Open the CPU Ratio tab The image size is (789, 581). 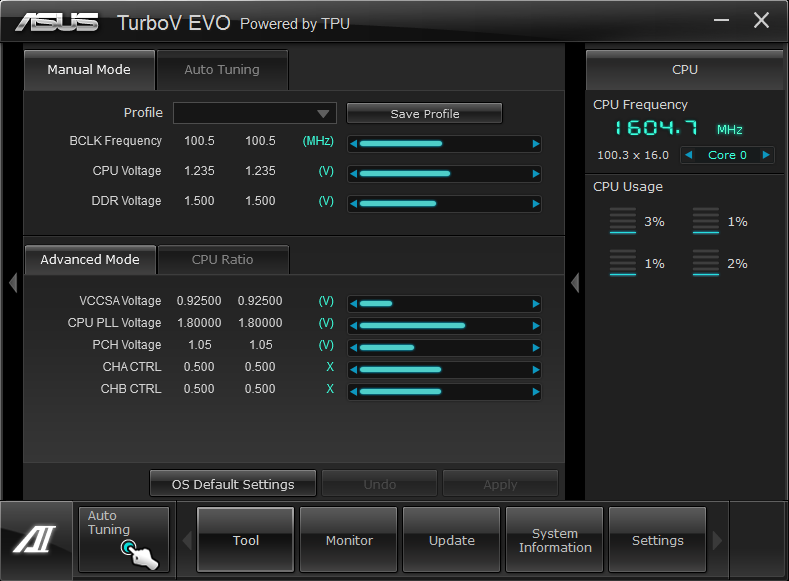click(222, 260)
